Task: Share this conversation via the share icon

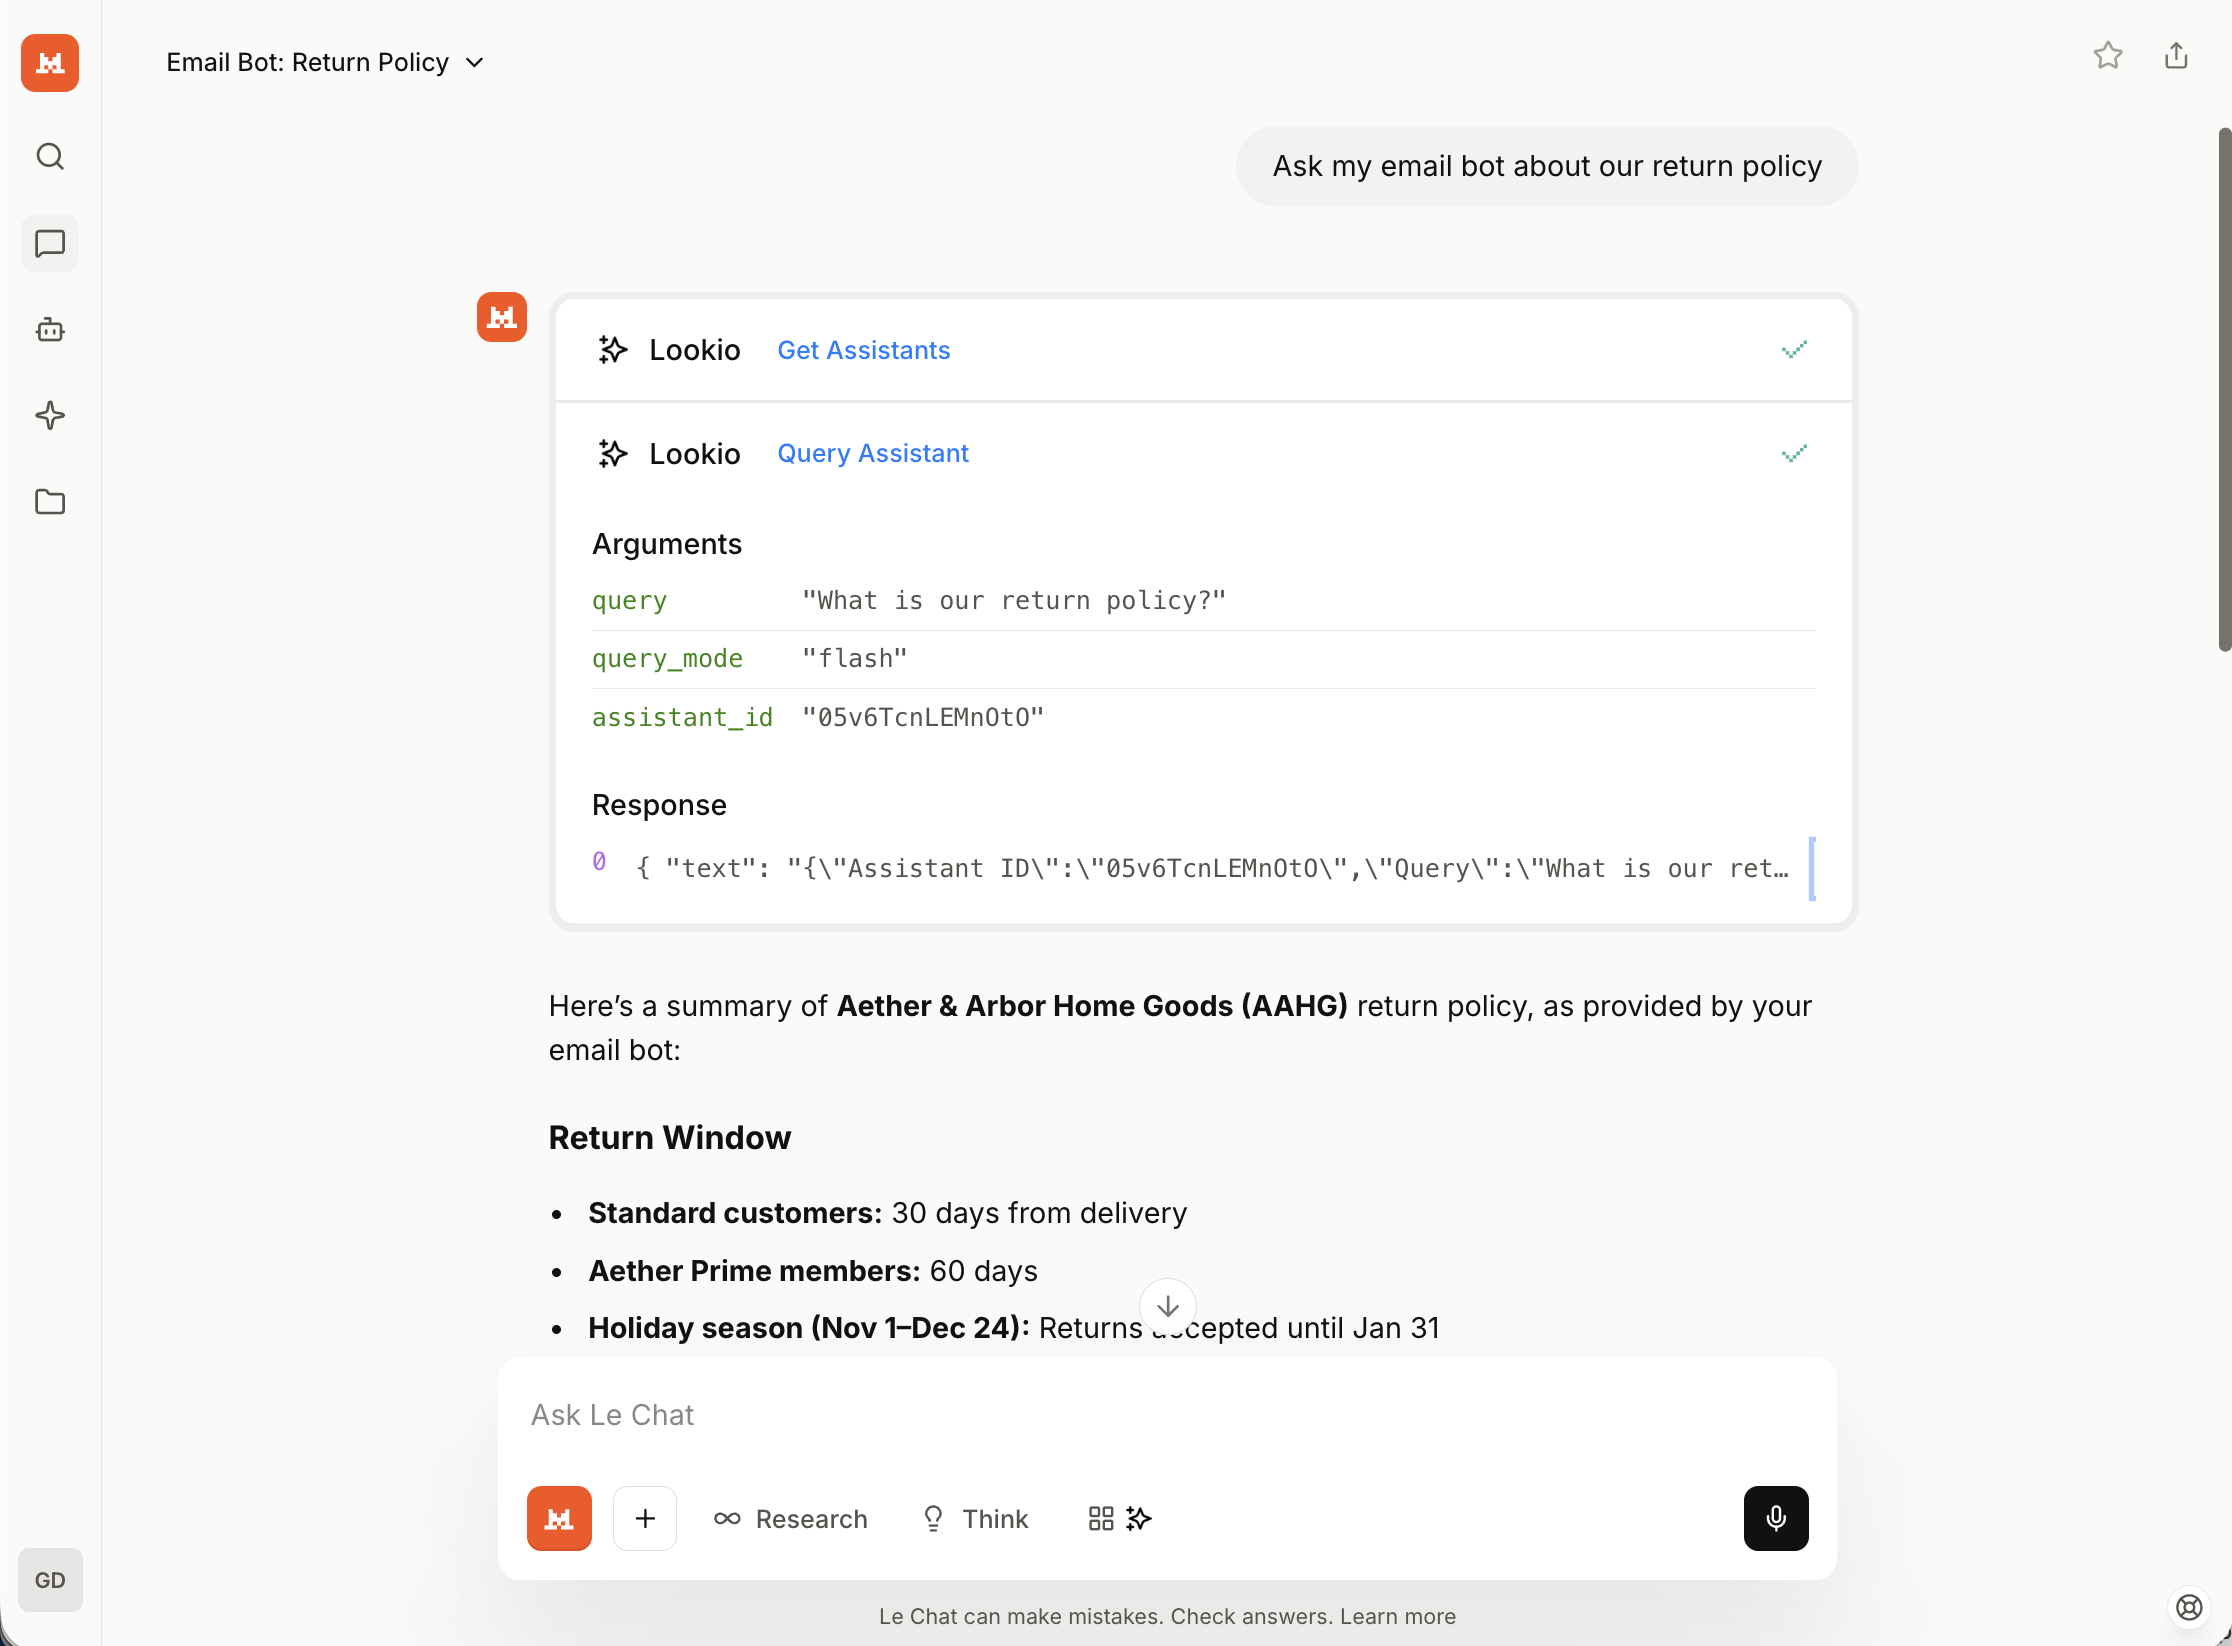Action: coord(2176,56)
